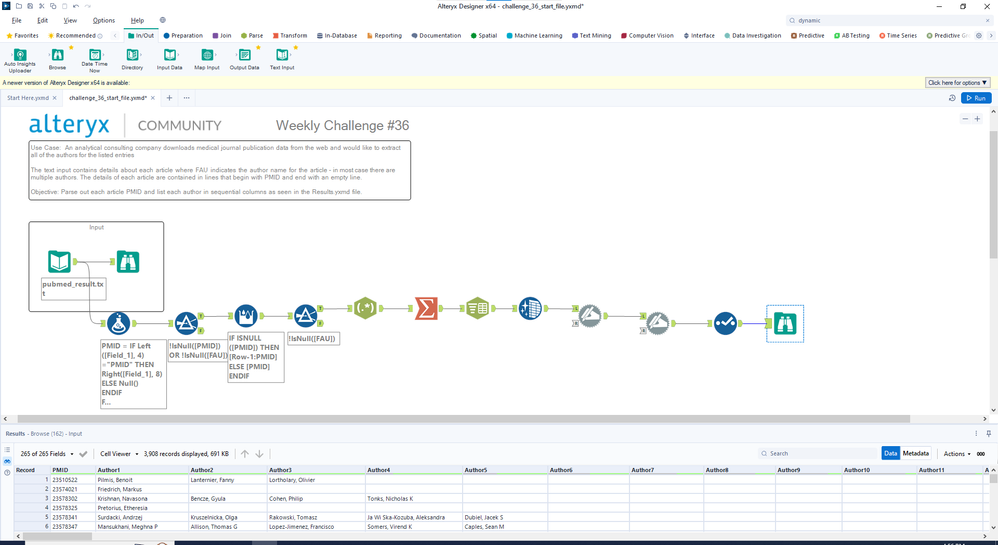Viewport: 998px width, 545px height.
Task: Switch to the Reporting tool category
Action: pyautogui.click(x=384, y=36)
